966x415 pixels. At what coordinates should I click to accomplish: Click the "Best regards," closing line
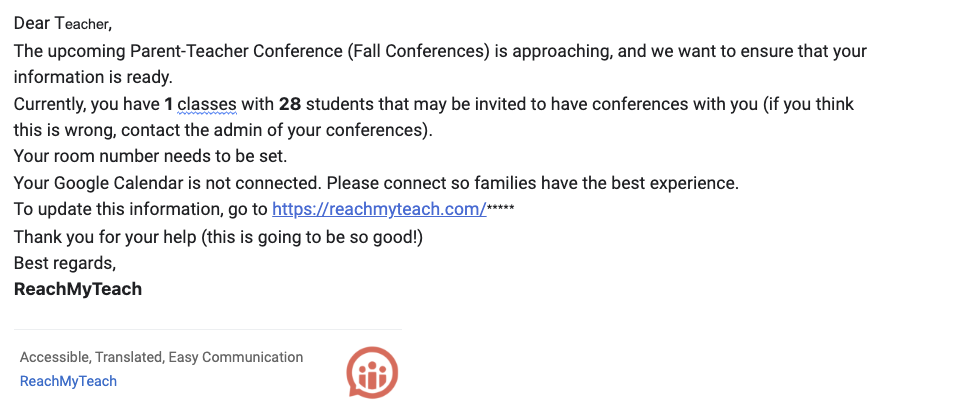tap(65, 263)
